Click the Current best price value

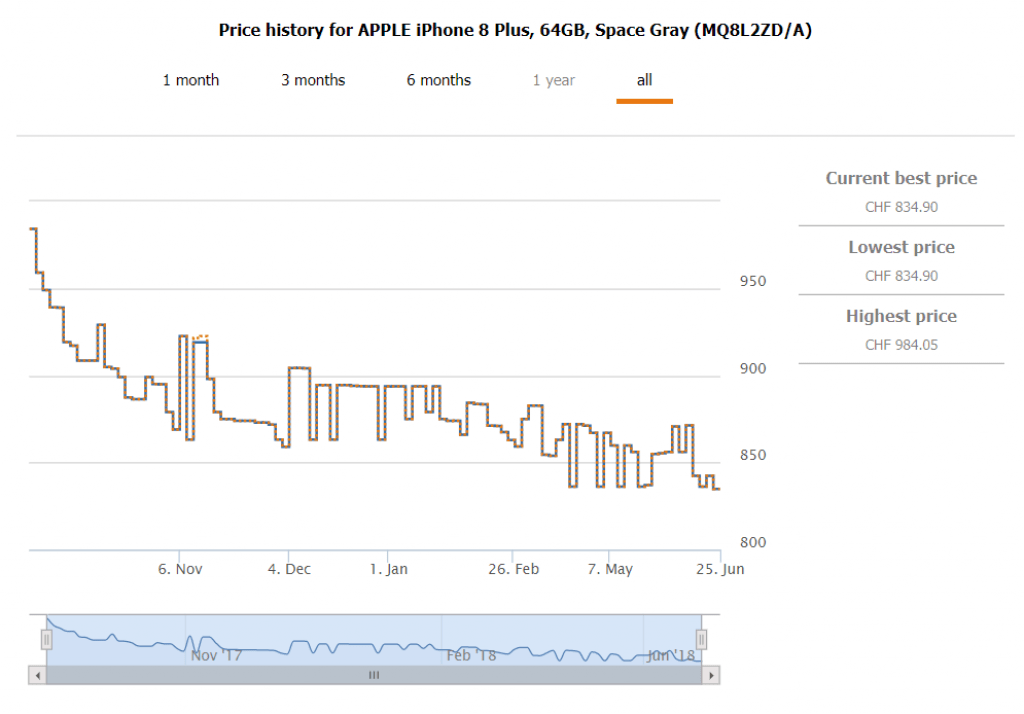pos(901,207)
